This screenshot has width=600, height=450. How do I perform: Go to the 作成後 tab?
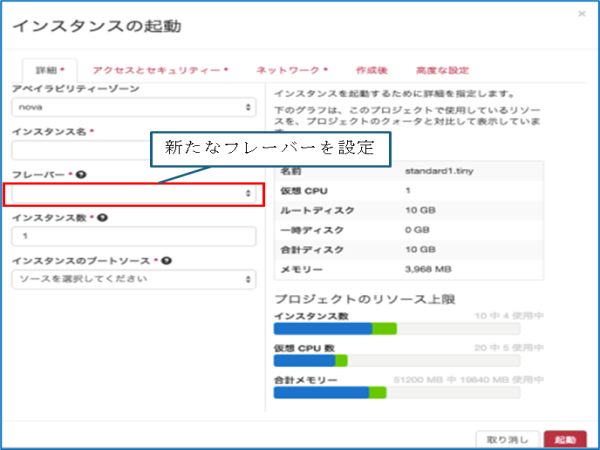pyautogui.click(x=371, y=71)
